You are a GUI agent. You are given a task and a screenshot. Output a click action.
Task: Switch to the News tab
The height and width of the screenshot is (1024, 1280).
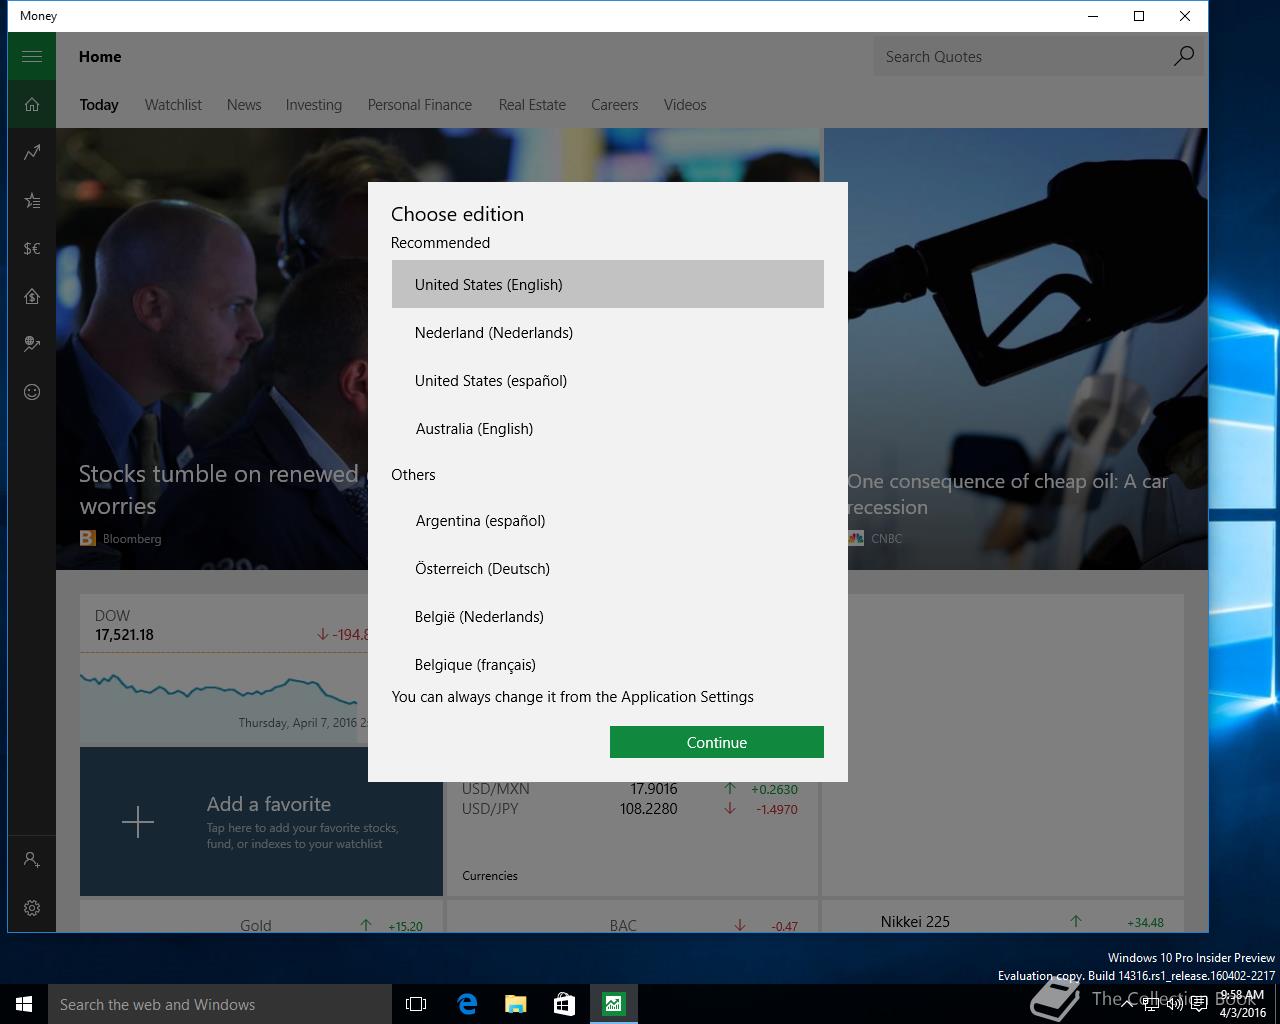tap(244, 105)
